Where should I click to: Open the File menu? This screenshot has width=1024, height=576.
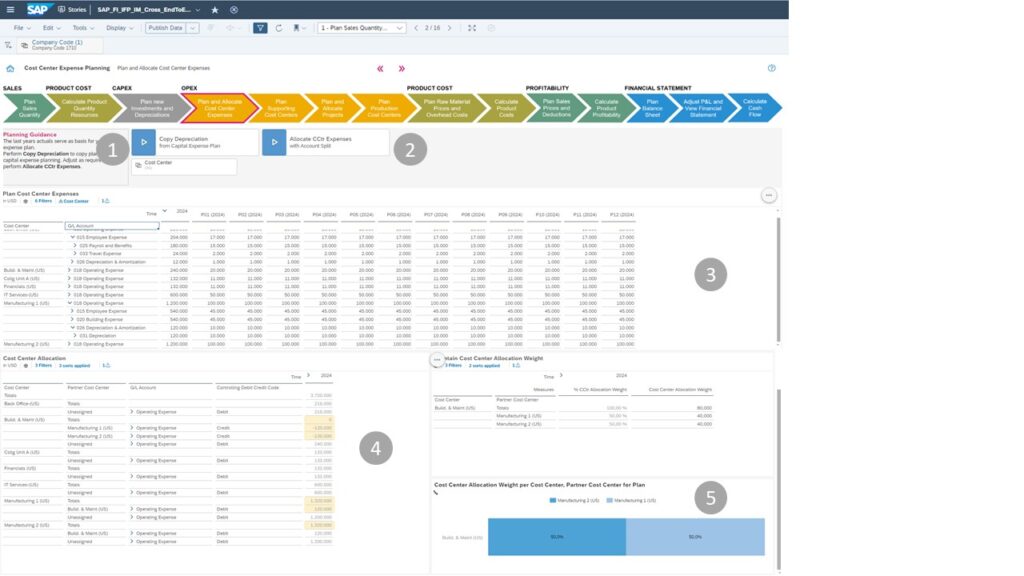point(20,28)
